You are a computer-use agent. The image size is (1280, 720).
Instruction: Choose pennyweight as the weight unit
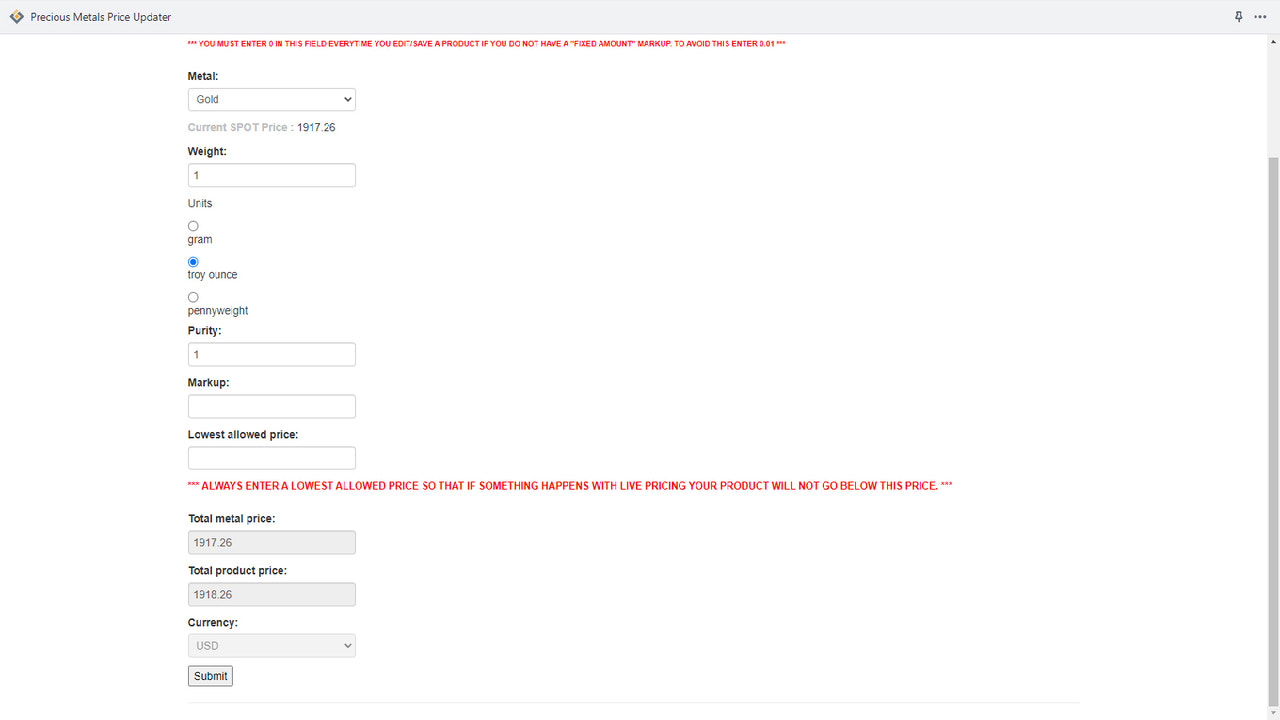click(x=193, y=297)
